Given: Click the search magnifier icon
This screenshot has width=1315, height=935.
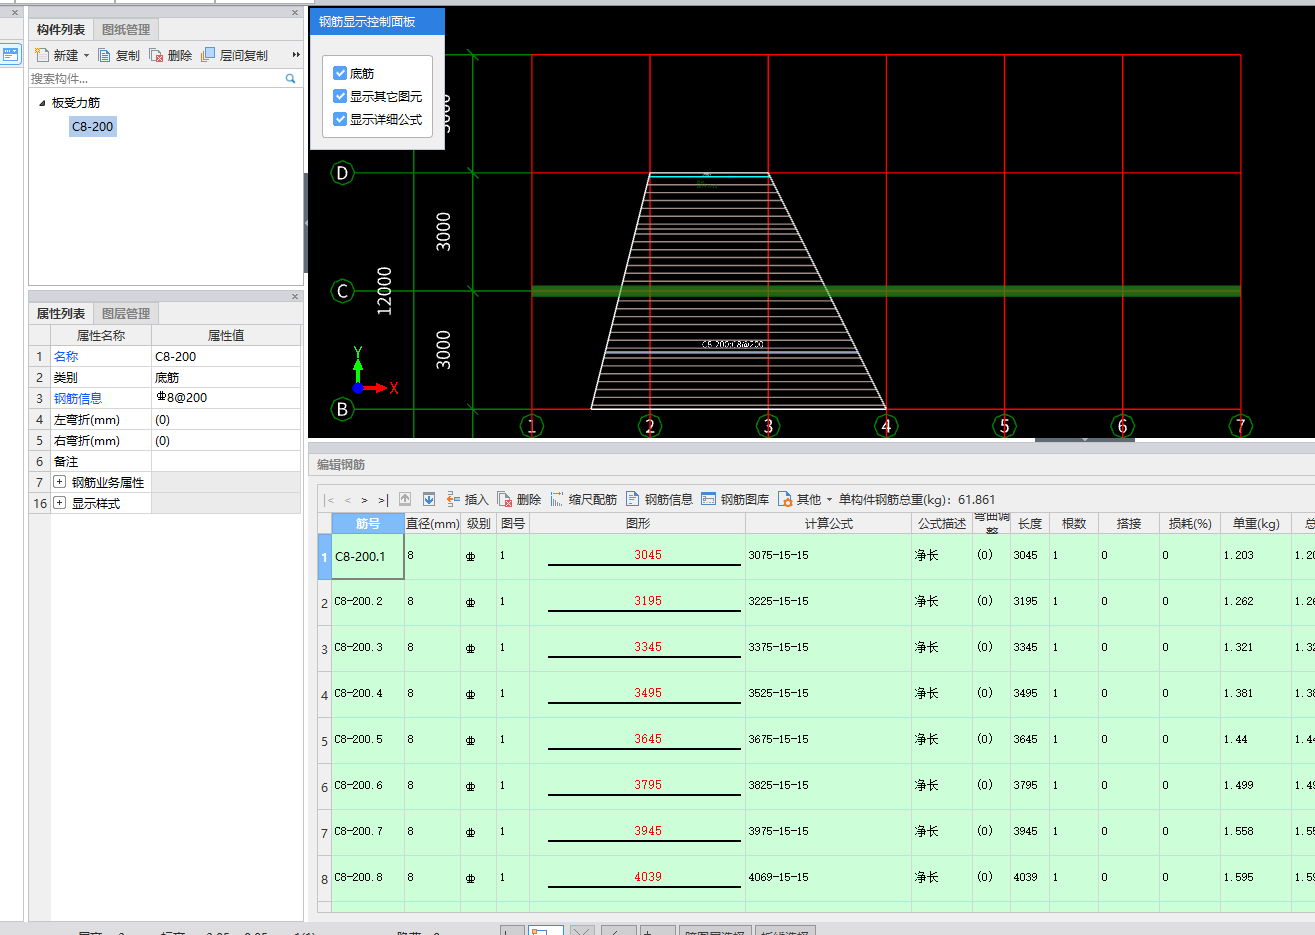Looking at the screenshot, I should click(x=291, y=78).
